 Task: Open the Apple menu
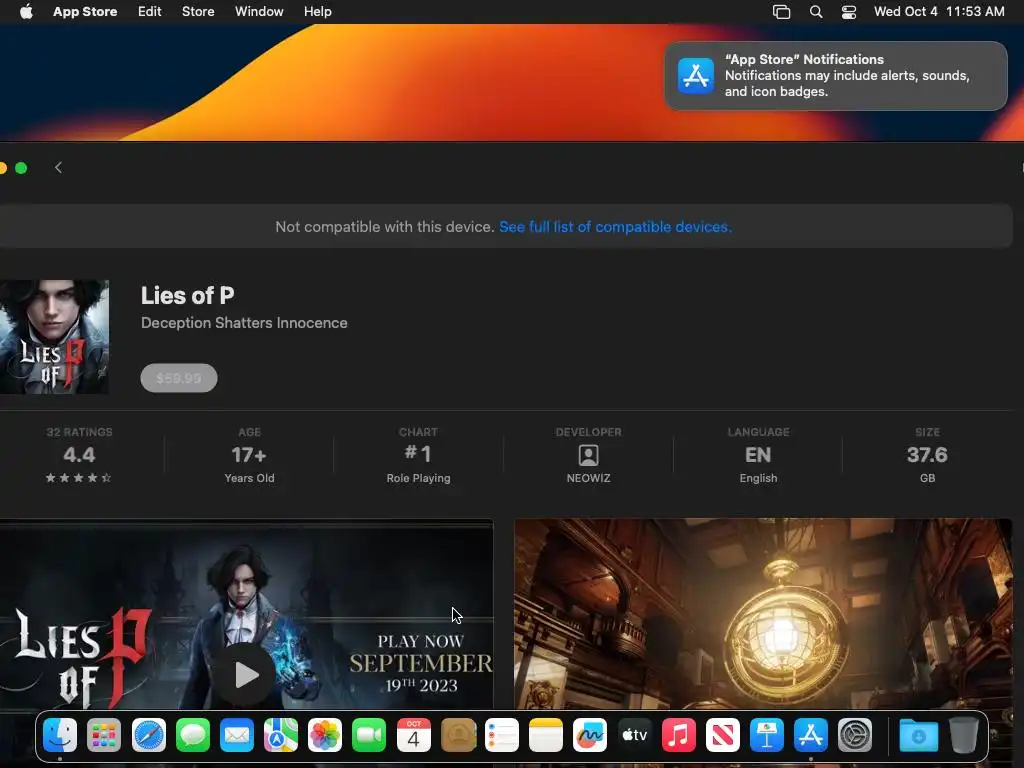tap(26, 11)
